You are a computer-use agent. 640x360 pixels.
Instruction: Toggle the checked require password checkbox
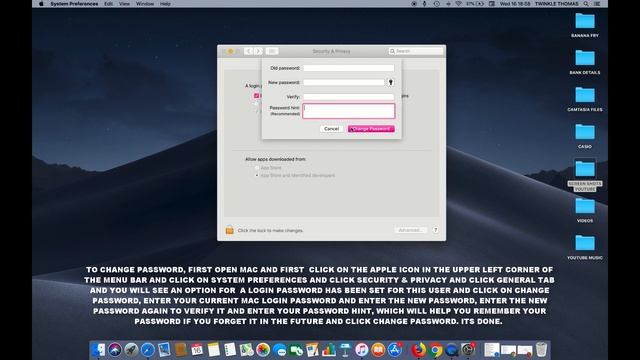[256, 96]
